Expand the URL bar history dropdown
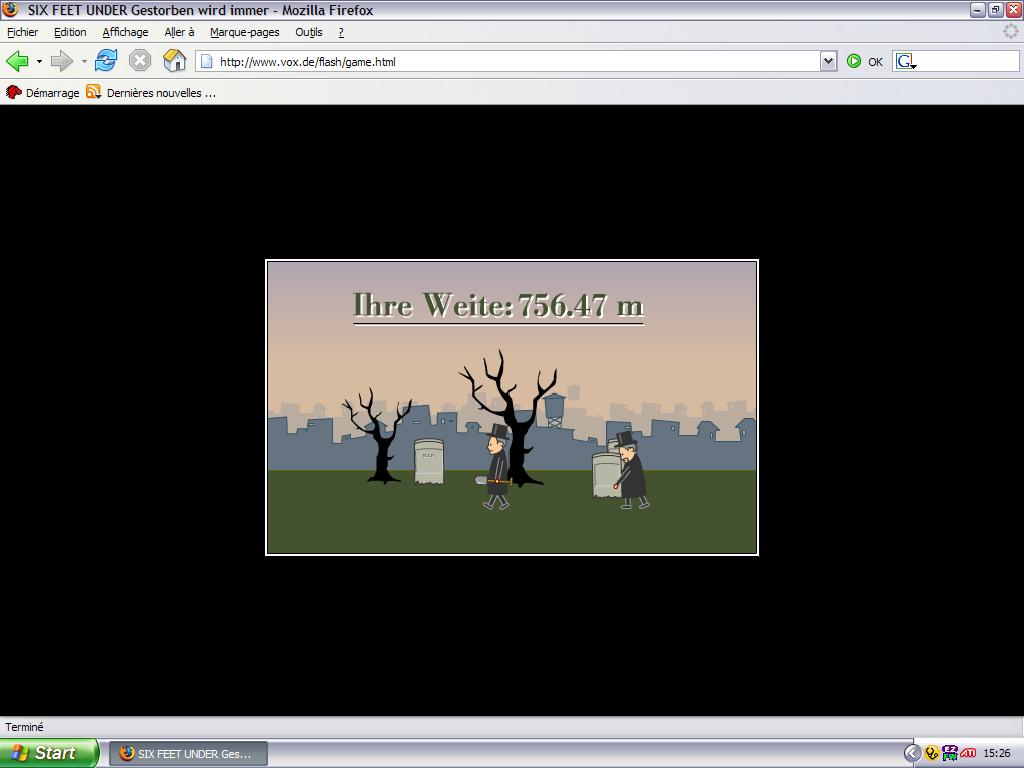Screen dimensions: 1024x768 click(x=828, y=61)
